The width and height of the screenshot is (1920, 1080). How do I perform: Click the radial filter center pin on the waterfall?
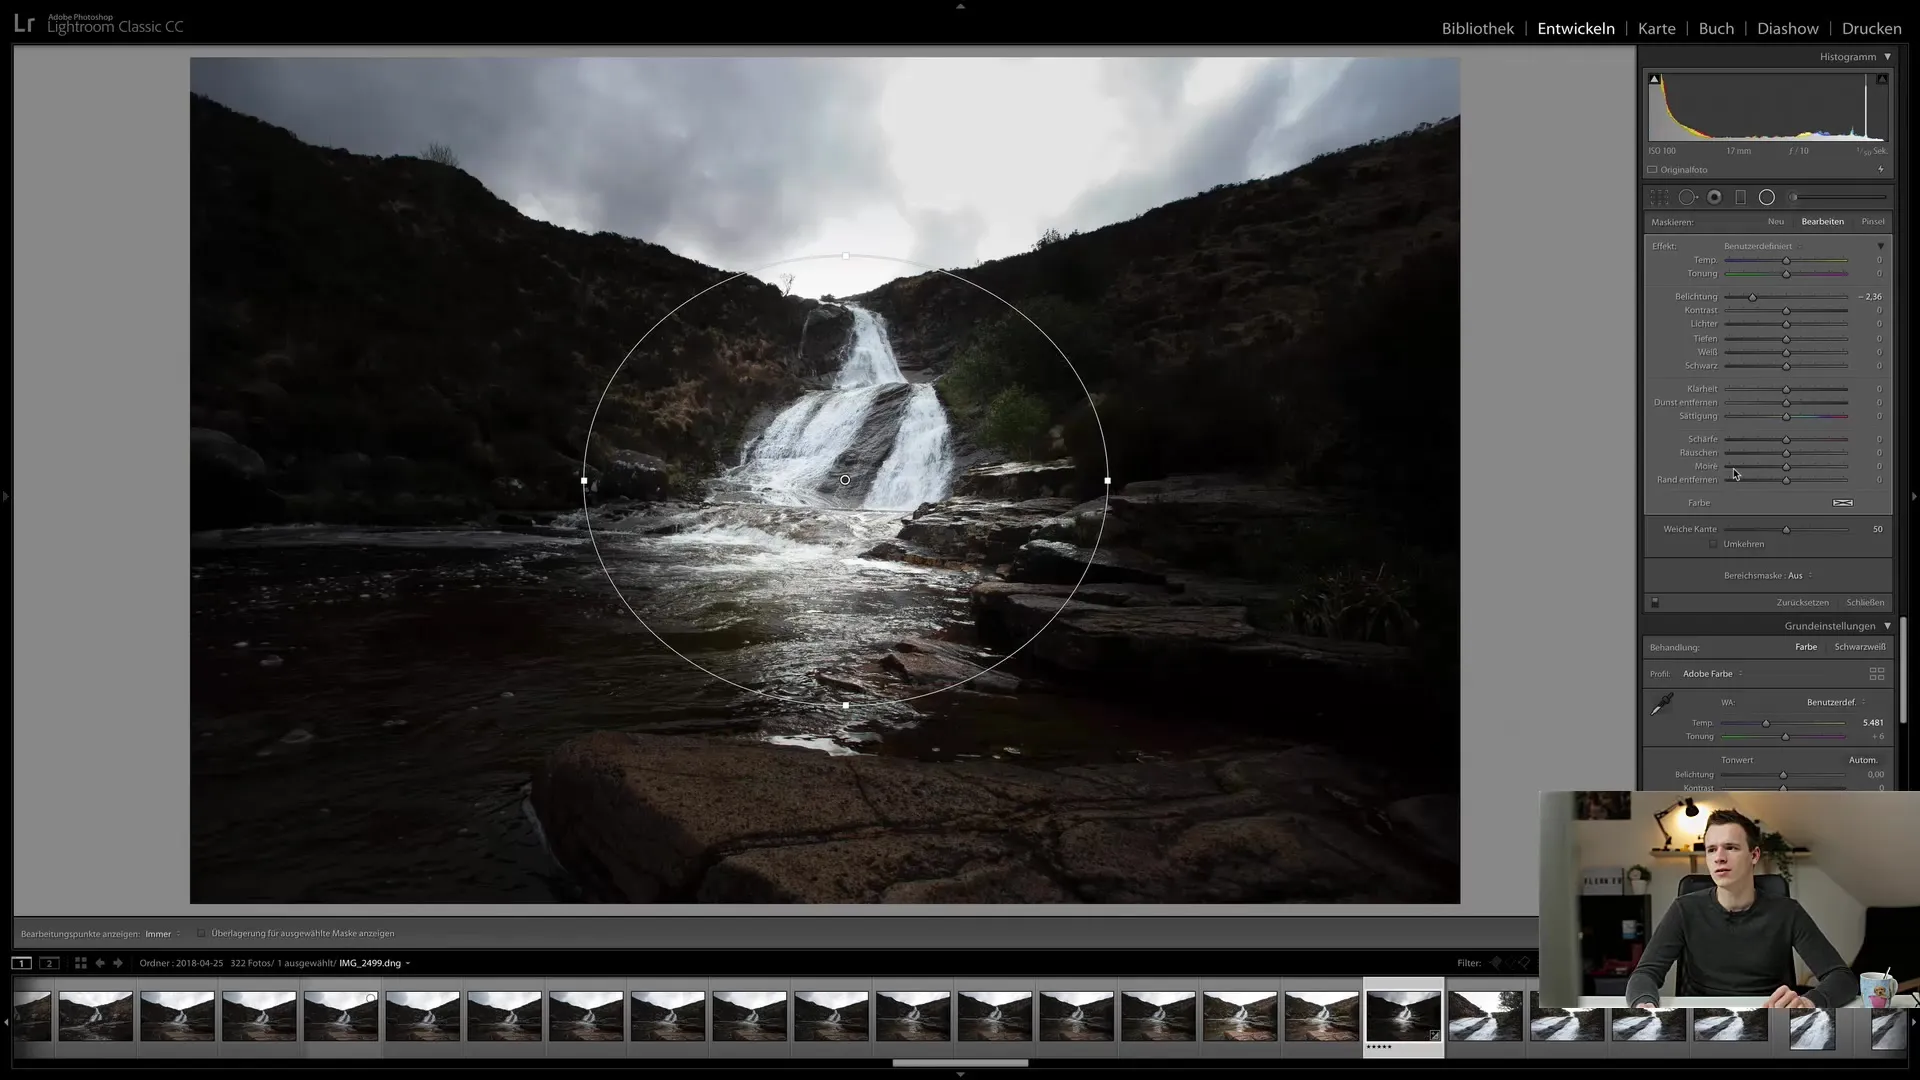point(845,480)
